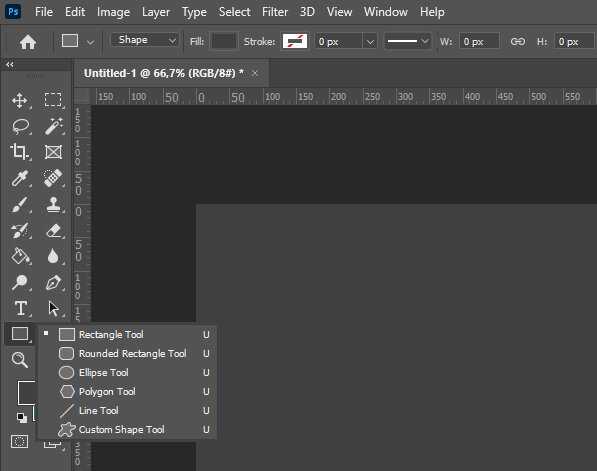Open the Filter menu

pyautogui.click(x=275, y=12)
